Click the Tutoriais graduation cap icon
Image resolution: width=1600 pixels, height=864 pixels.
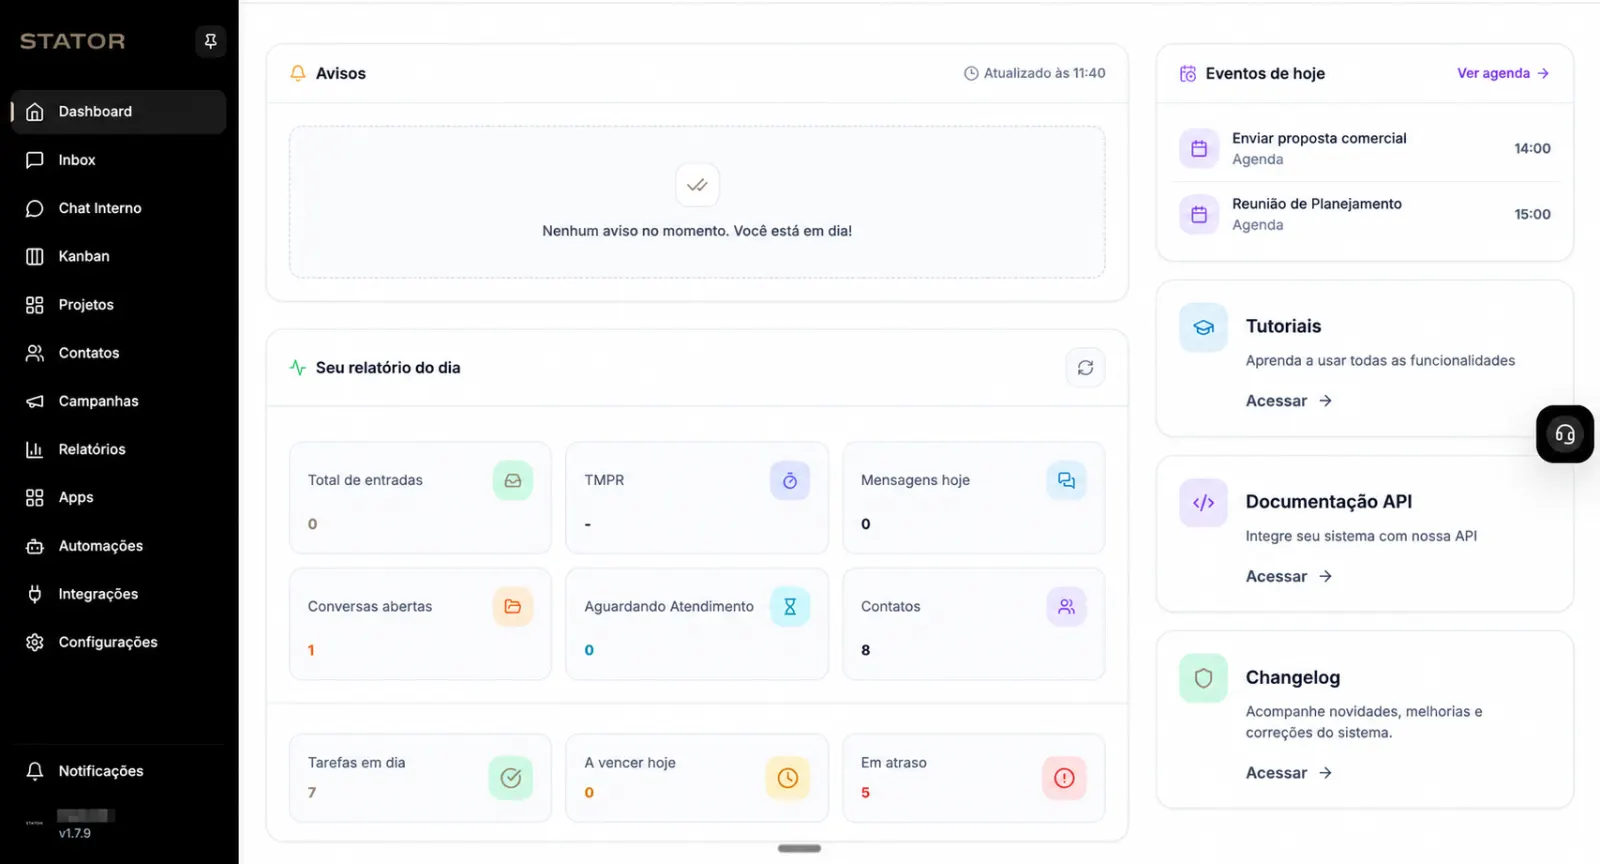coord(1203,328)
